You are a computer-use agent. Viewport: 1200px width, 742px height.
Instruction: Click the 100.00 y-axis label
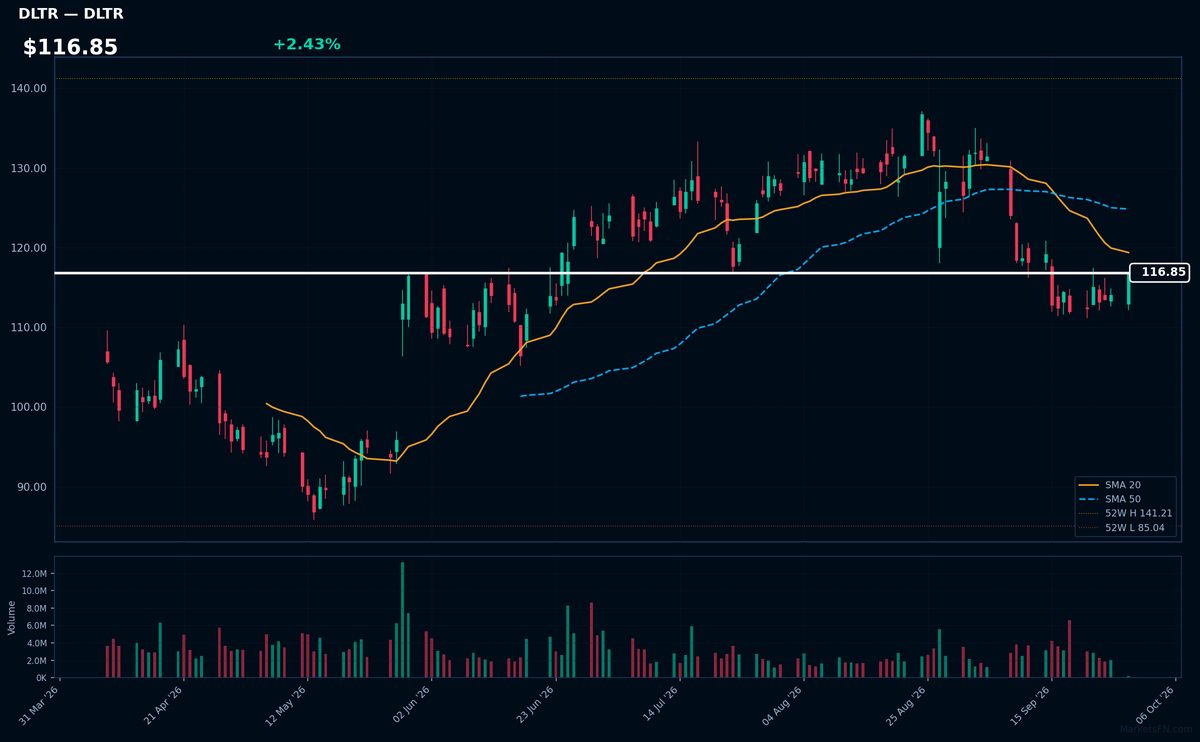[x=30, y=407]
